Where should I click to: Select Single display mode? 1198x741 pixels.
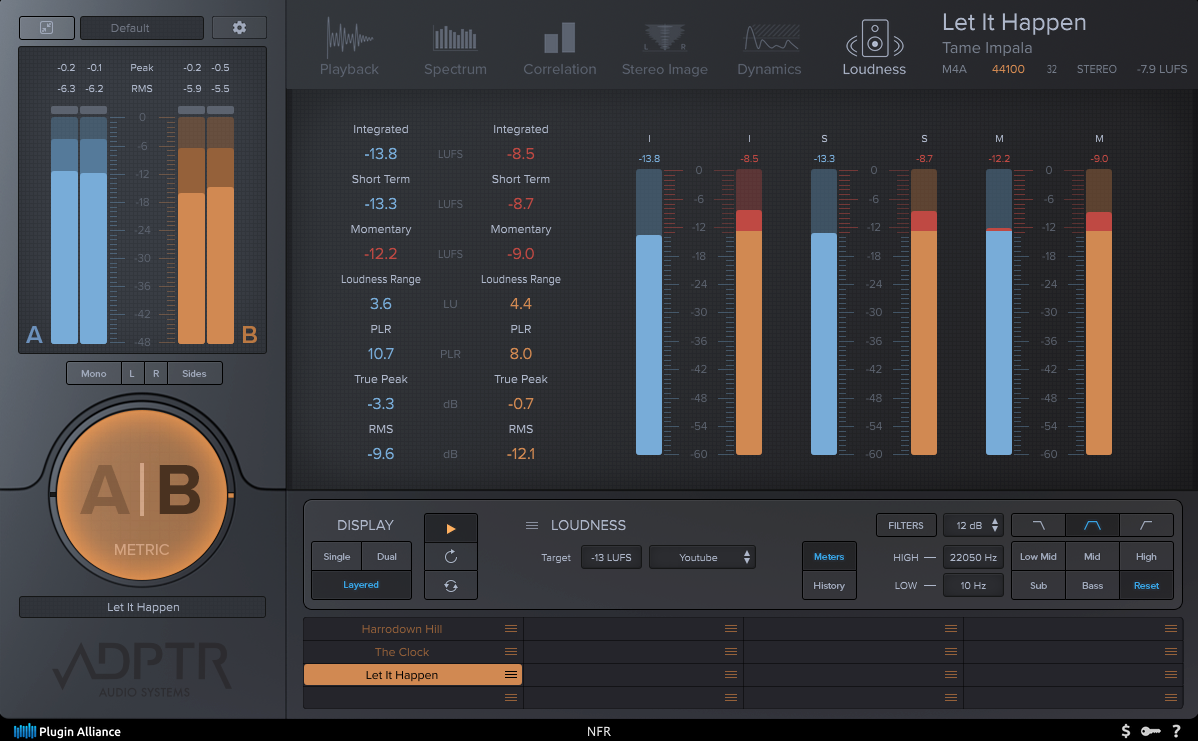[336, 556]
